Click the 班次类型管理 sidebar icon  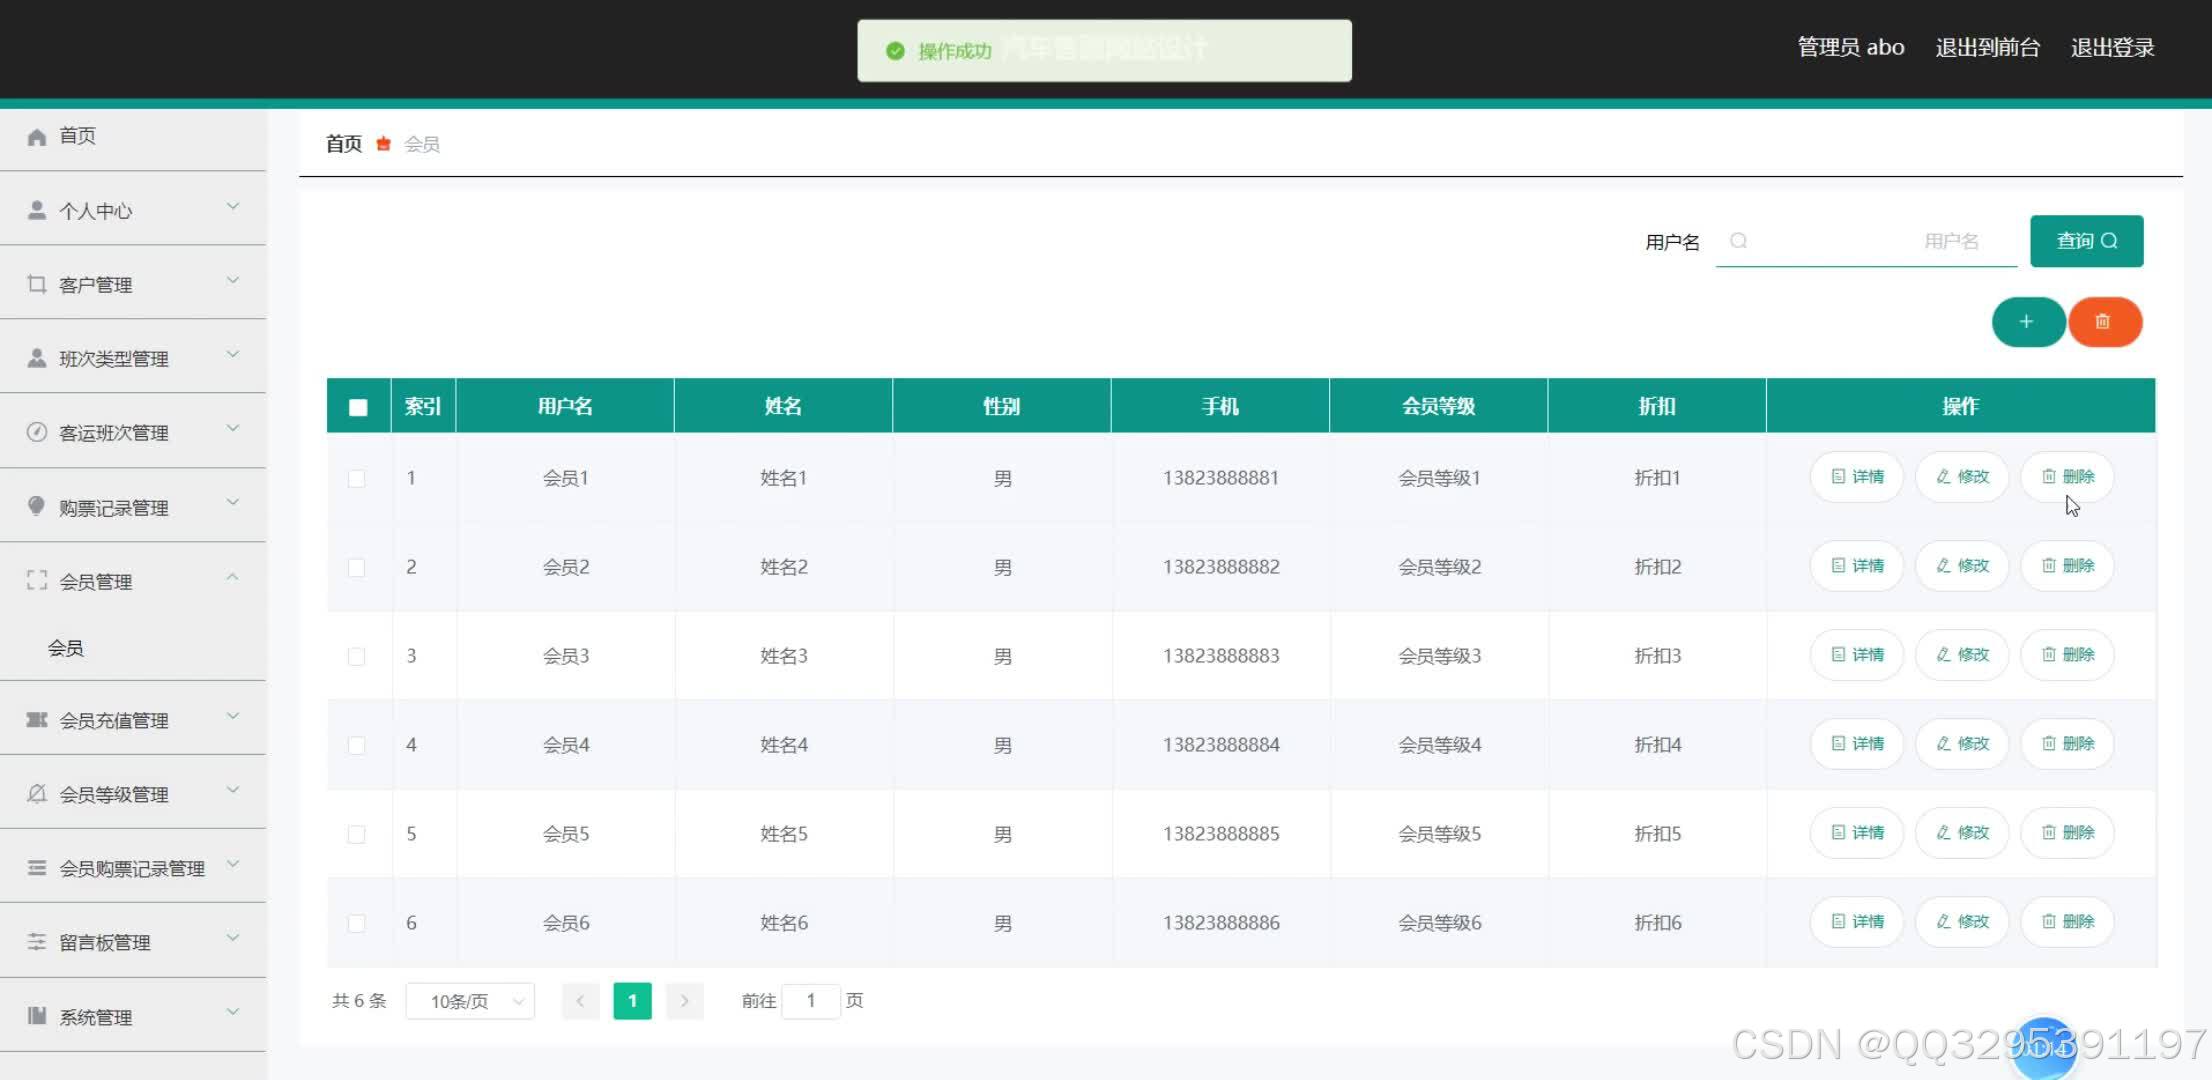(37, 359)
